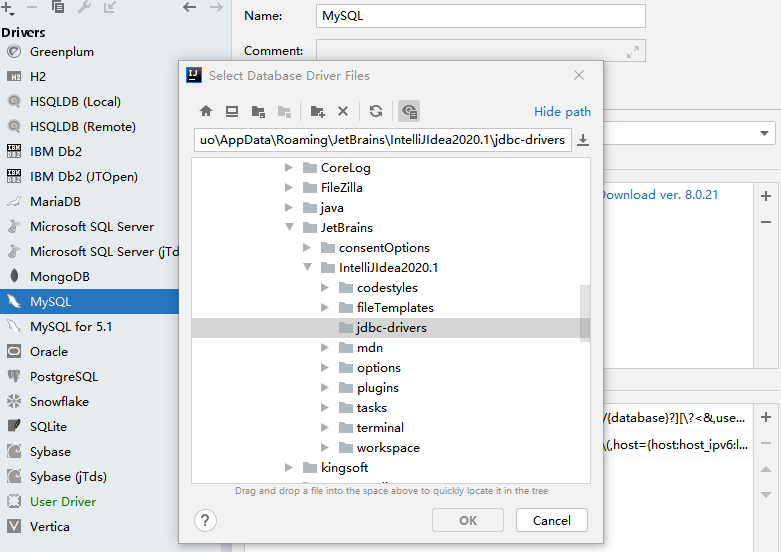Click the back arrow in left toolbar

189,7
